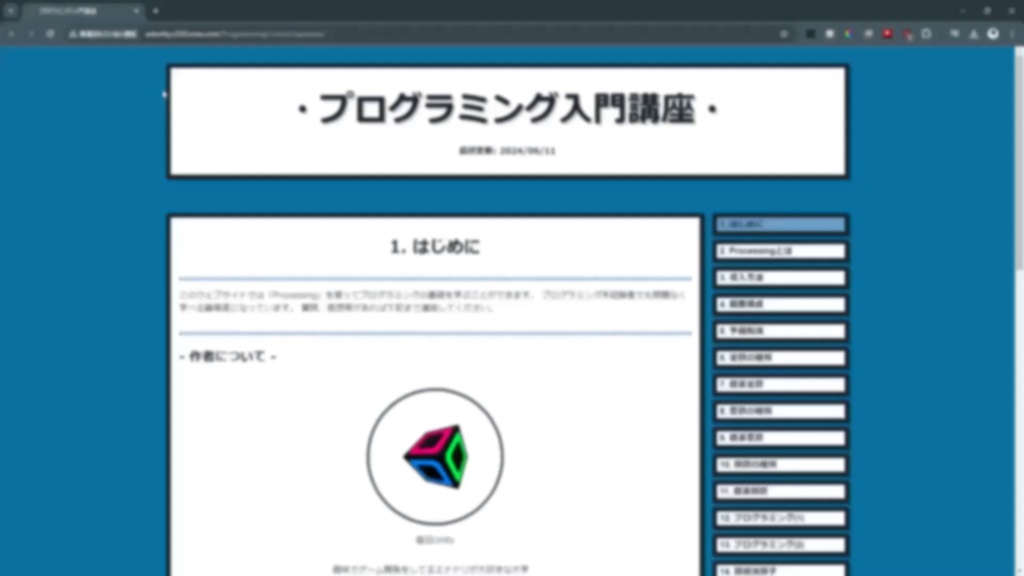Click the colorful cube author avatar image
Screen dimensions: 1024x576
[x=435, y=456]
